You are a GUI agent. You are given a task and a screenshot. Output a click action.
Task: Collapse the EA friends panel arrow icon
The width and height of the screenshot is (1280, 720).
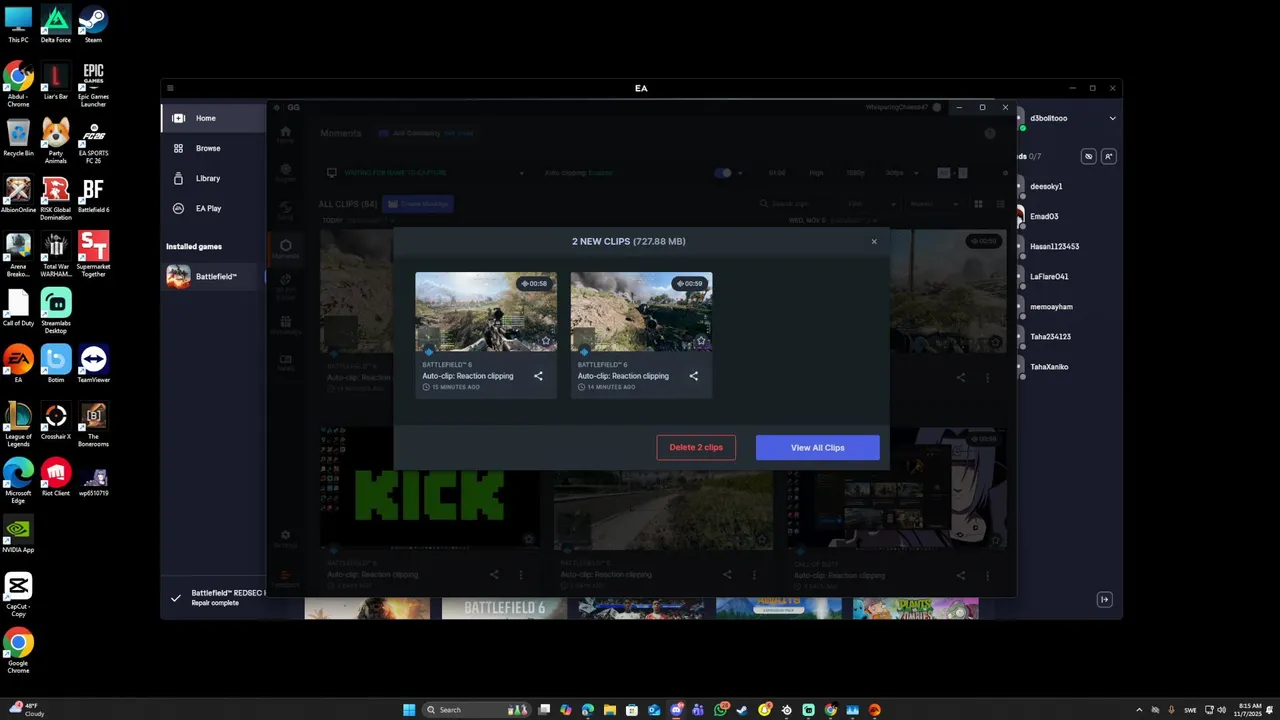1104,599
